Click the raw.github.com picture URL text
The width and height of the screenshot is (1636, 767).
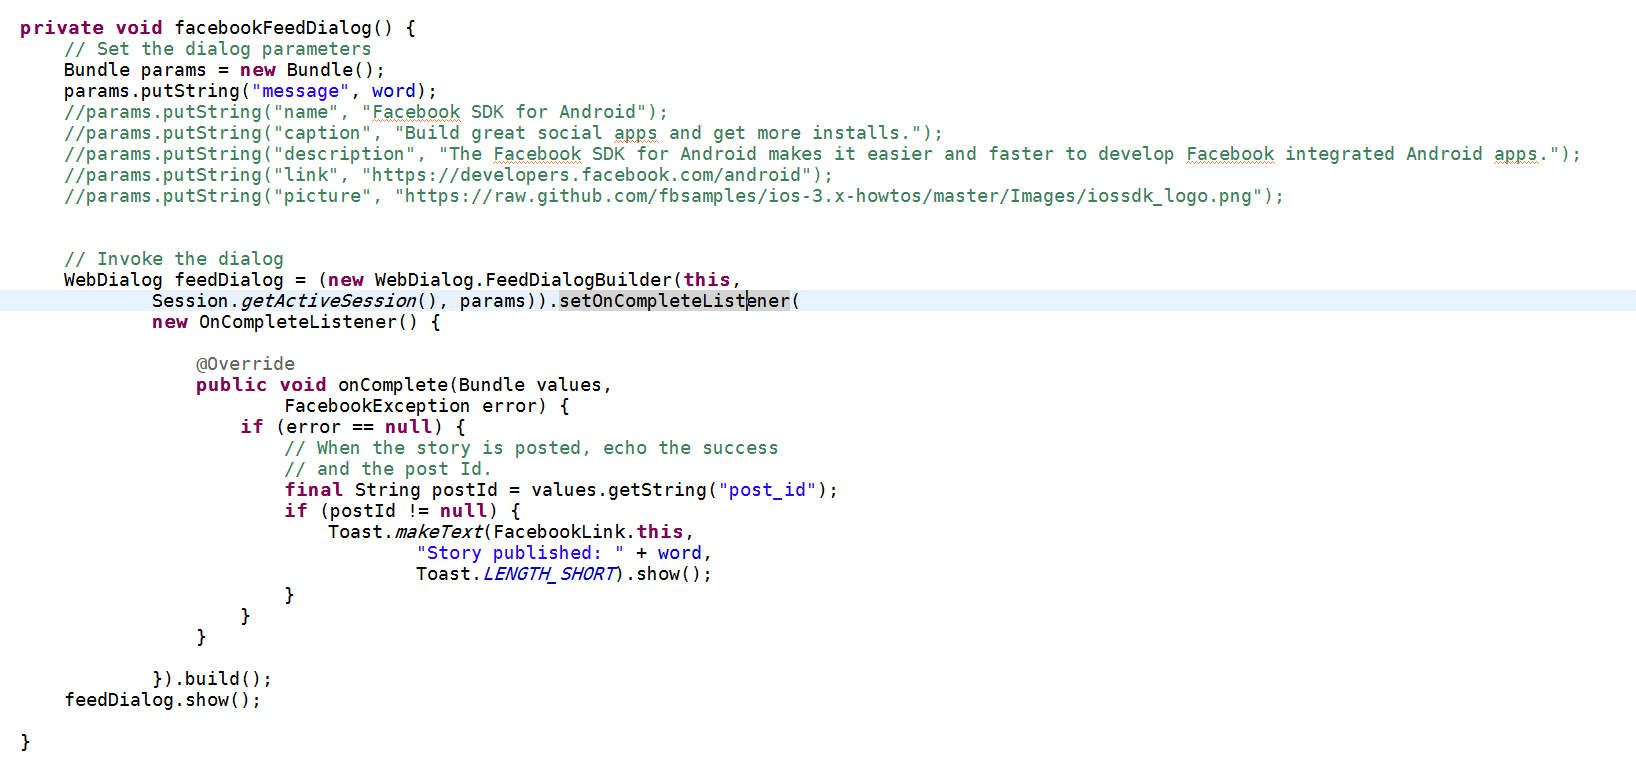point(828,196)
